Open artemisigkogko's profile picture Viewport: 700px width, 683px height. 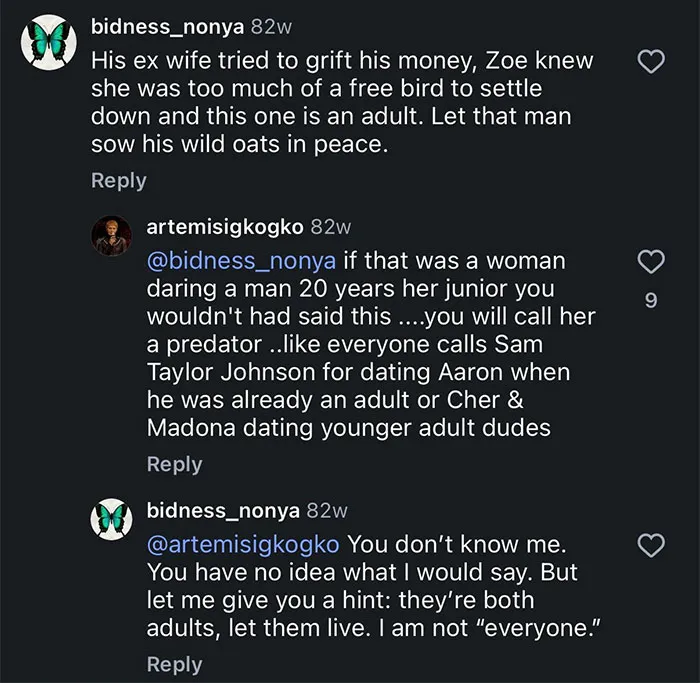click(x=112, y=236)
